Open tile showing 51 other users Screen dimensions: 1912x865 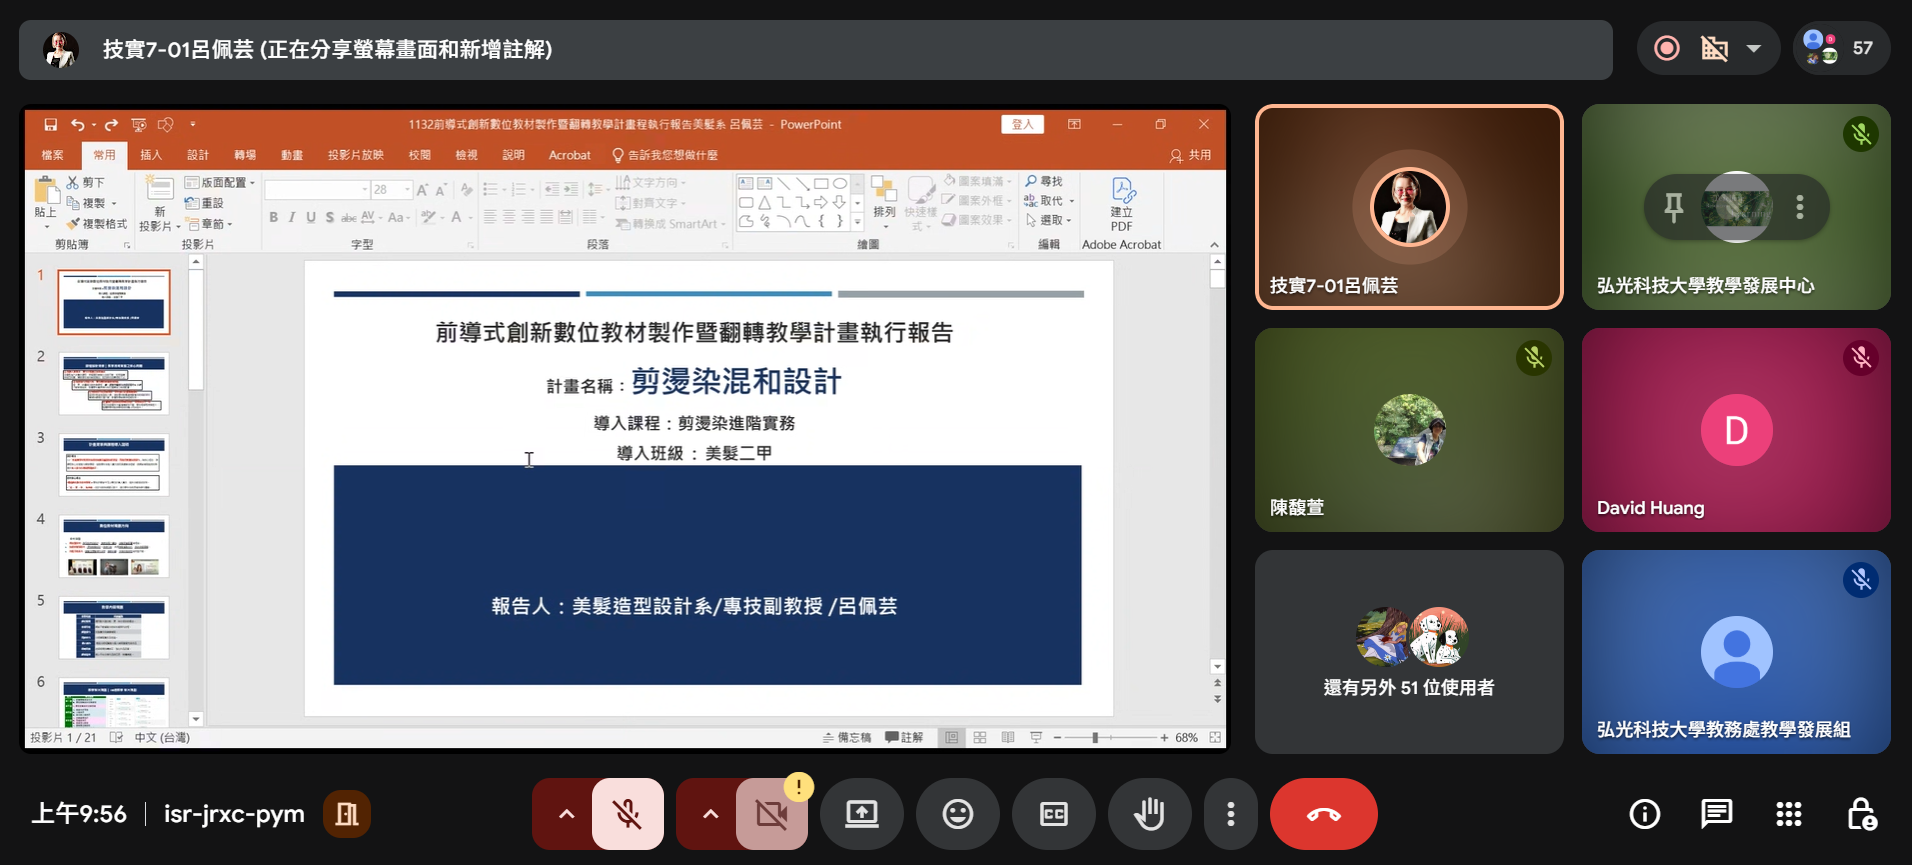pos(1409,652)
